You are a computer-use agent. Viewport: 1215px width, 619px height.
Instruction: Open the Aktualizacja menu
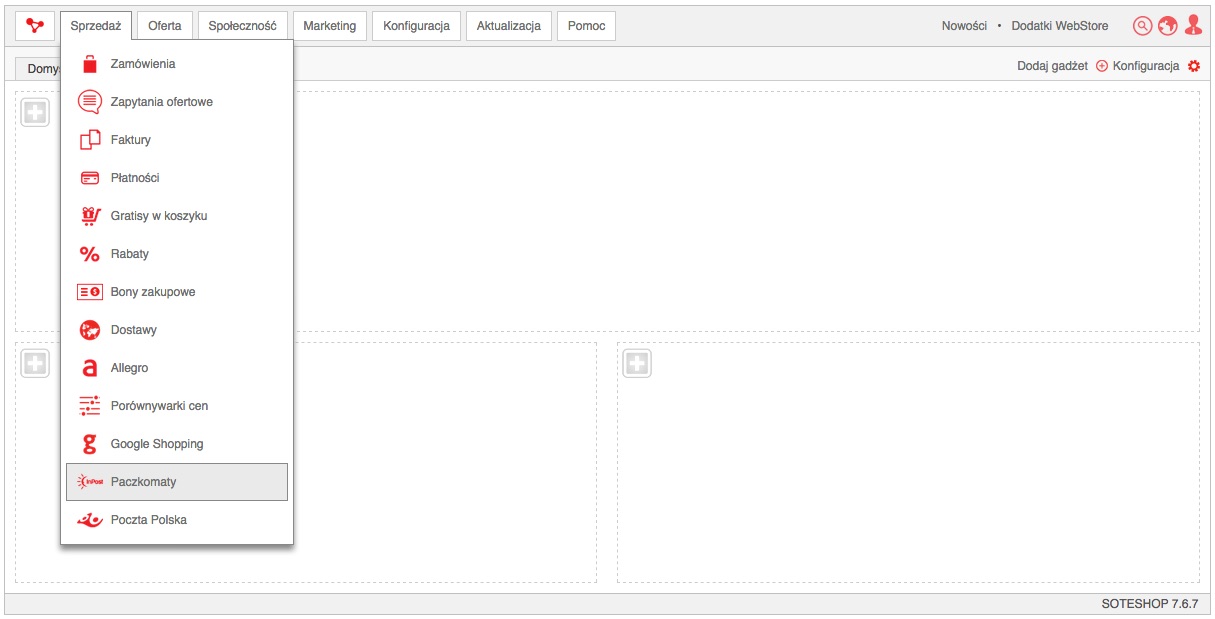pyautogui.click(x=509, y=26)
